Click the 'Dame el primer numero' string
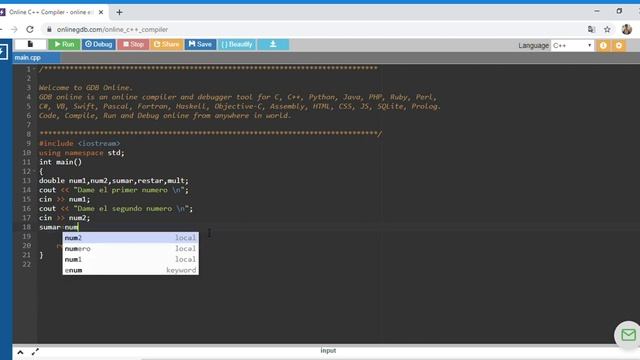Screen dimensions: 640x360 (x=128, y=190)
